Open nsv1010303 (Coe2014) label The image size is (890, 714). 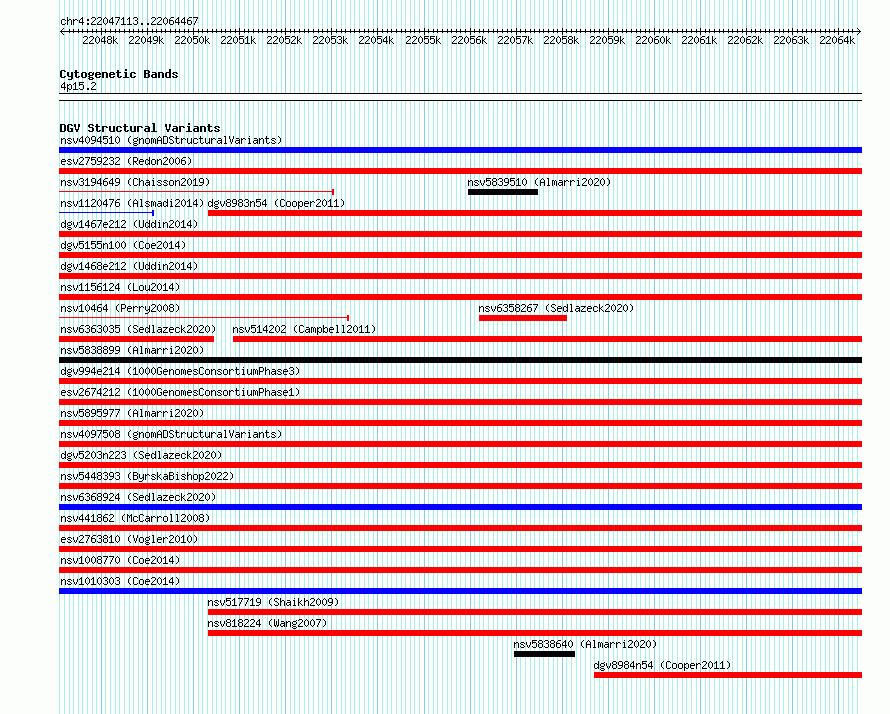point(120,581)
